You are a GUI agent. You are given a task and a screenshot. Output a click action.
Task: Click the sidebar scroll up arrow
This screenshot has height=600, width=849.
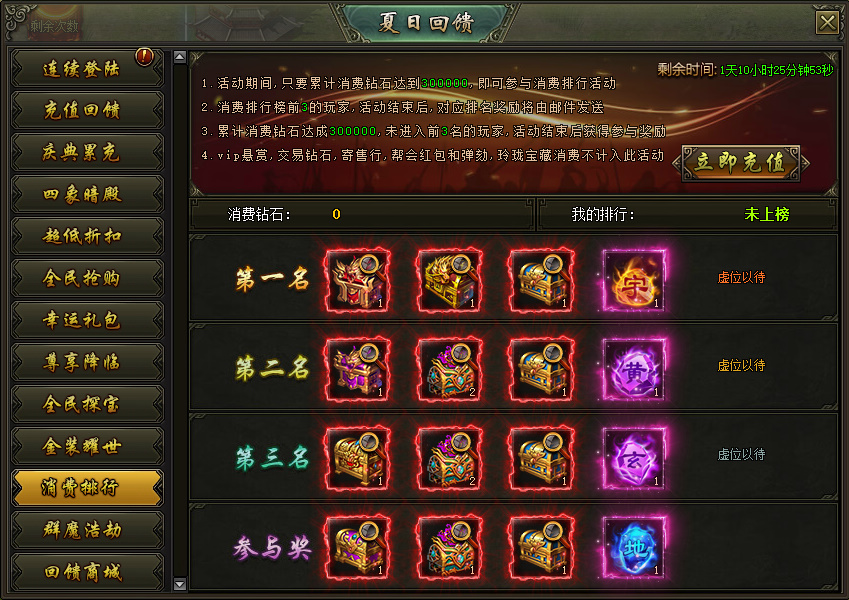pyautogui.click(x=180, y=56)
